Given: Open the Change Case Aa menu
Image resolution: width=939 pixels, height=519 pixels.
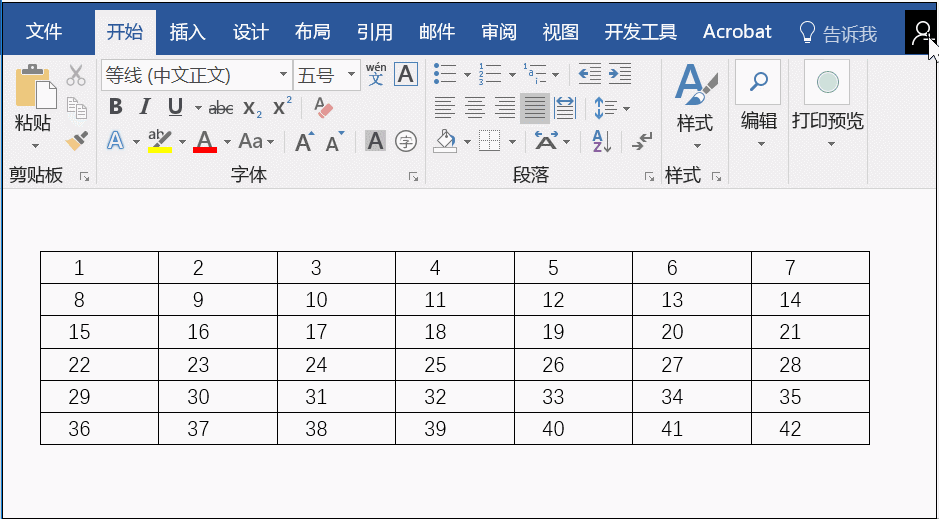Looking at the screenshot, I should click(x=256, y=142).
